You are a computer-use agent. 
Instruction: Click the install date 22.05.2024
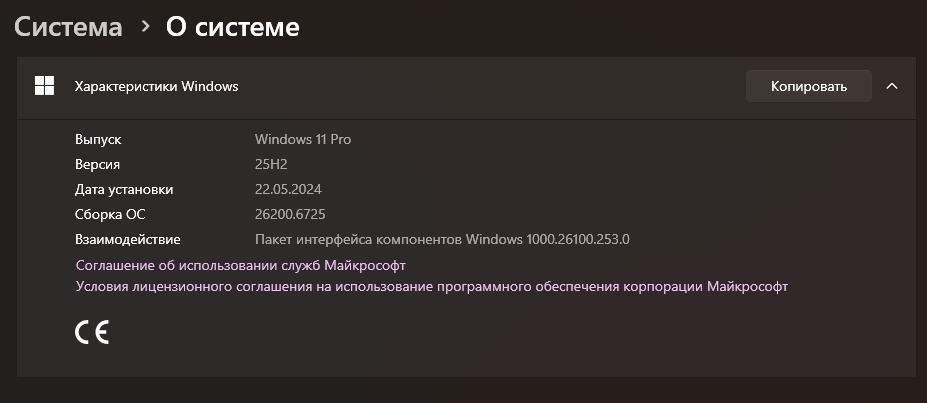(288, 189)
